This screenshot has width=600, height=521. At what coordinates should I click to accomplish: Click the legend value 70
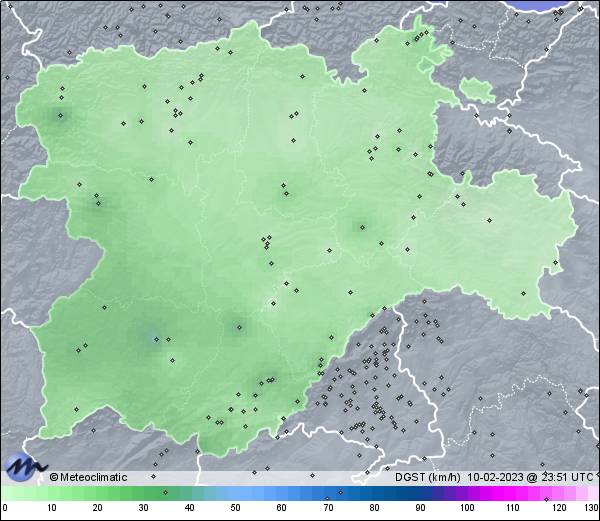coord(328,508)
